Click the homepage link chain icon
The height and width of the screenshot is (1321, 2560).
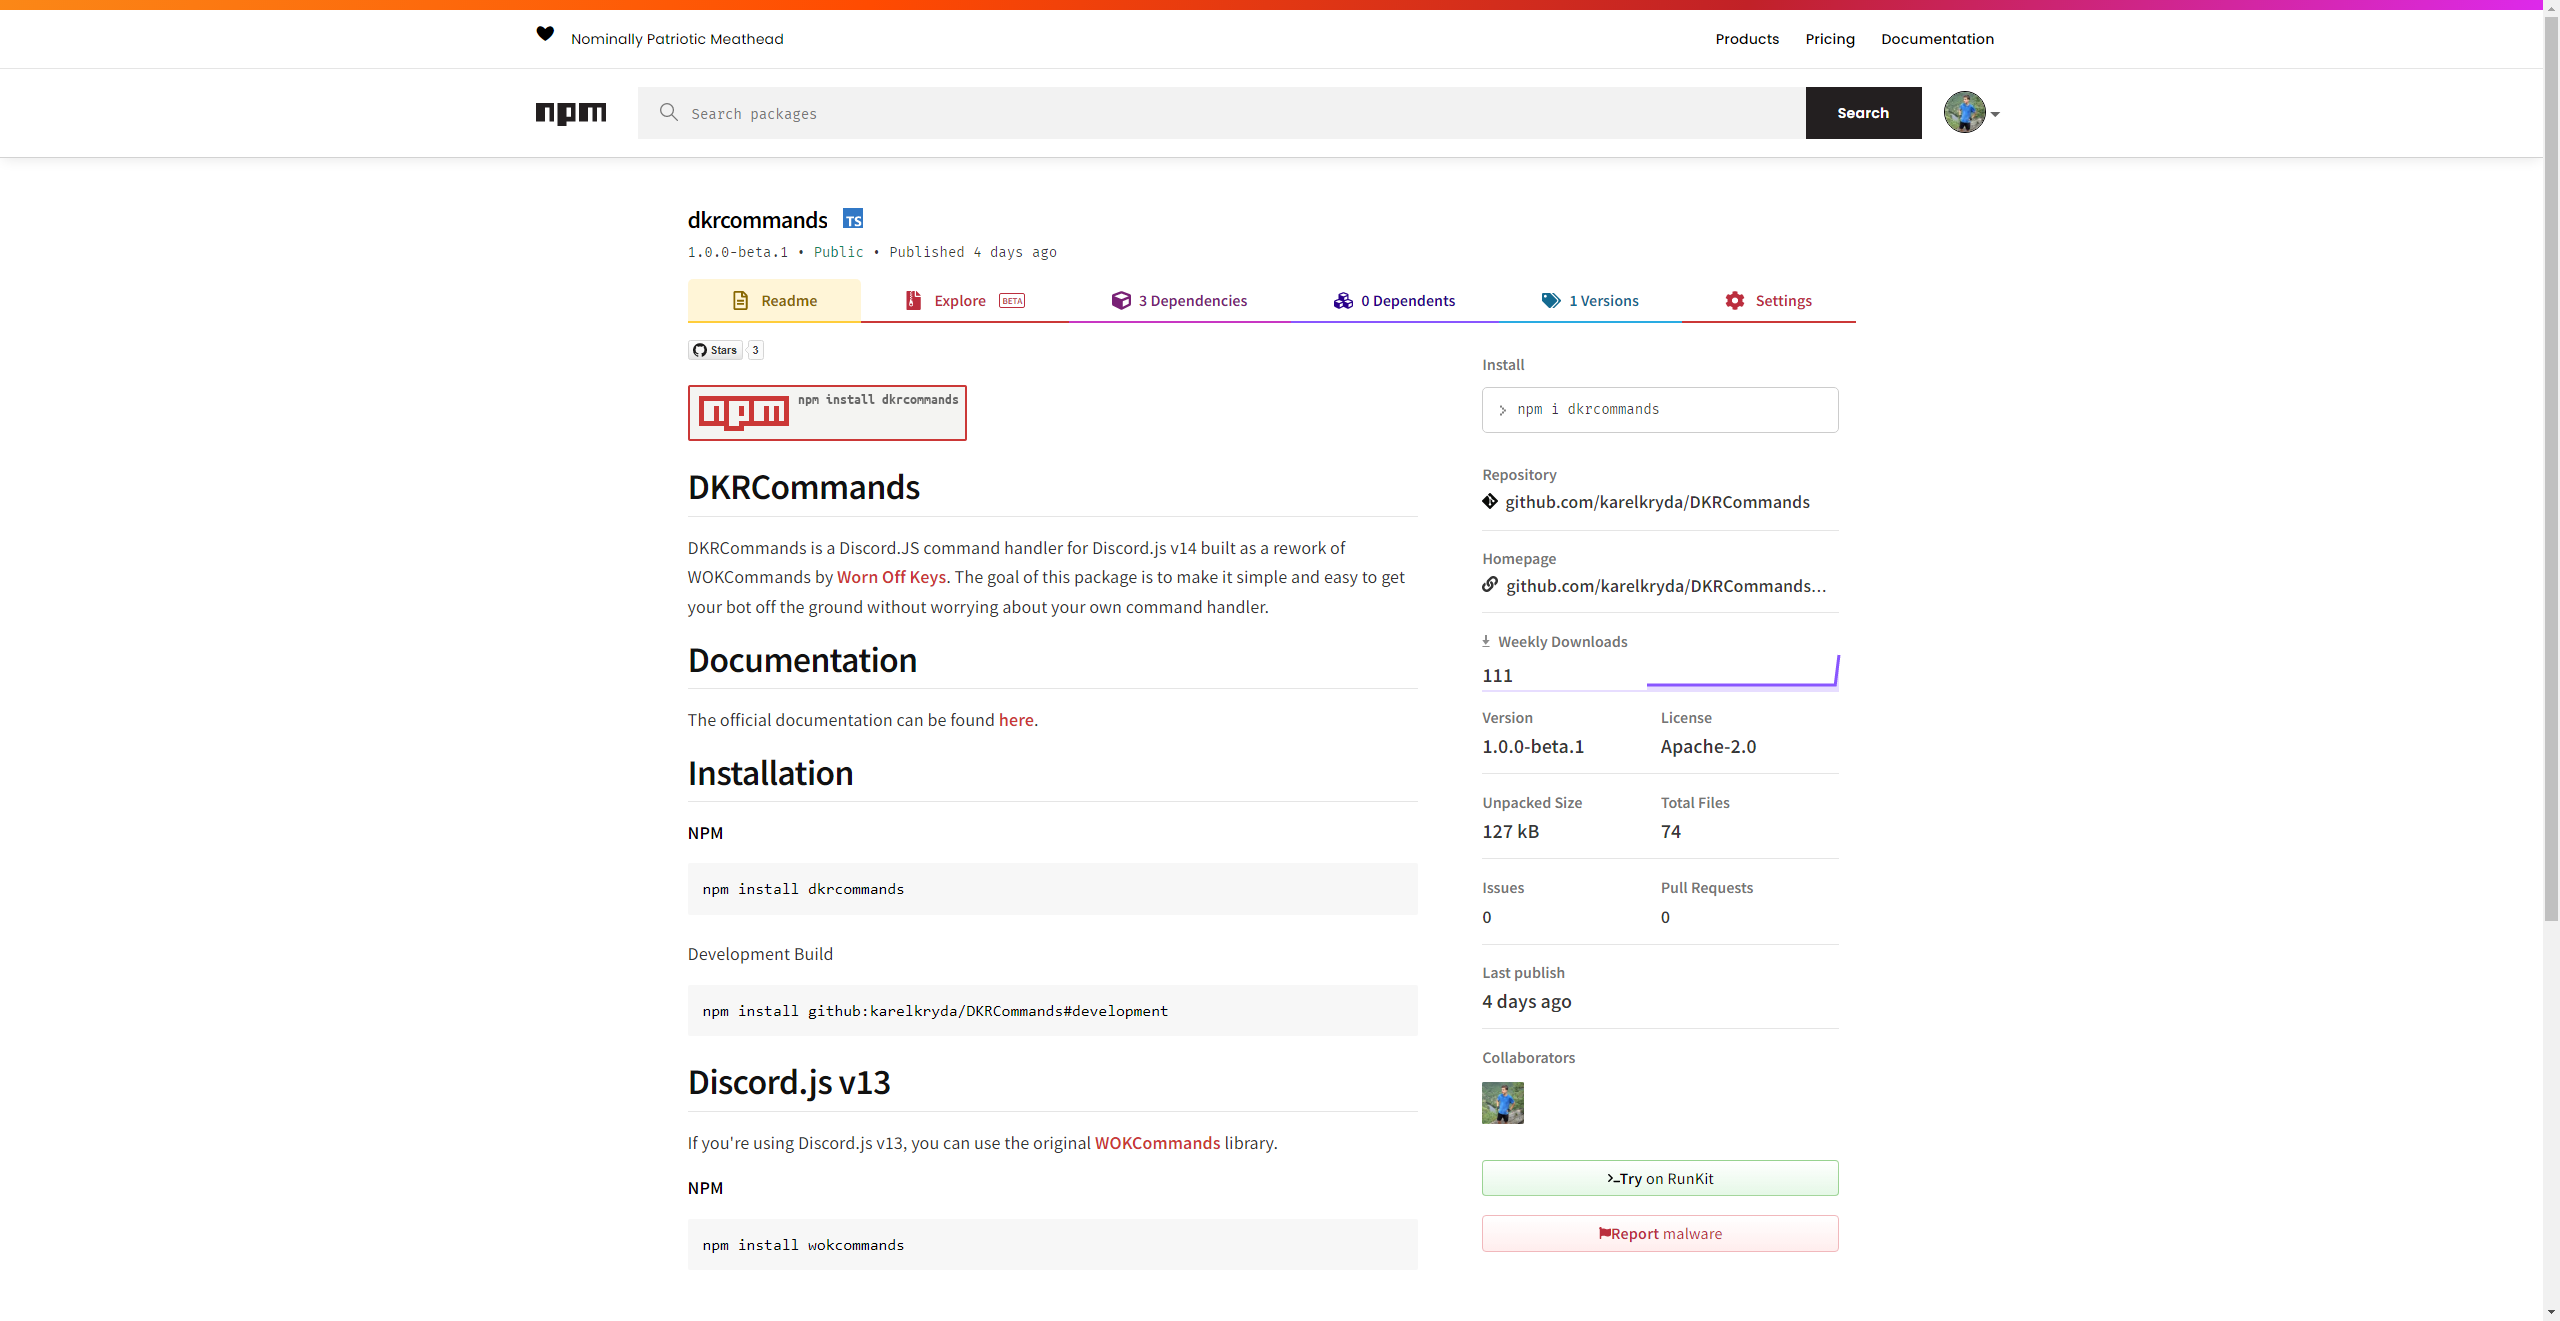pos(1490,585)
